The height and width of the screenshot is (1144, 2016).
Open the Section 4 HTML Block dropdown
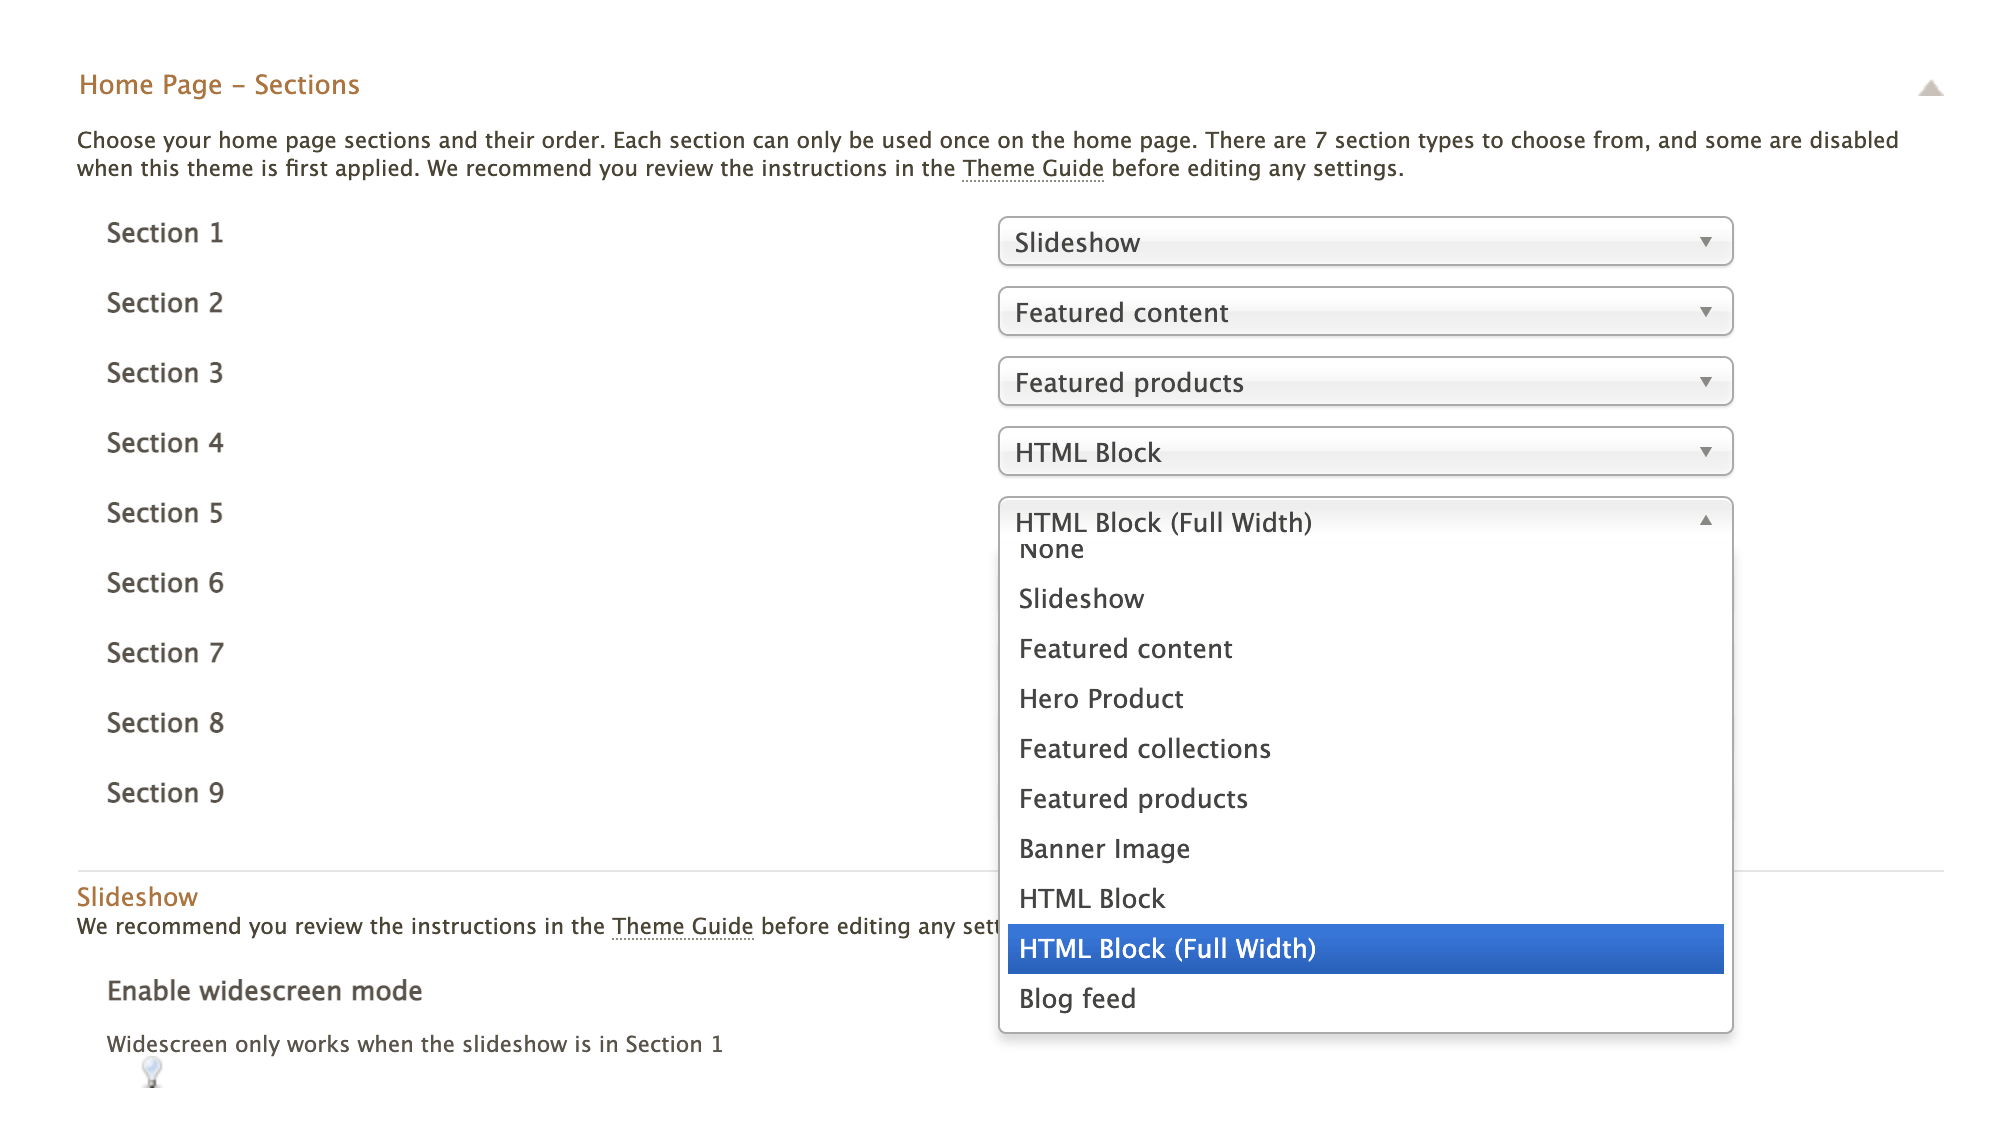coord(1364,452)
